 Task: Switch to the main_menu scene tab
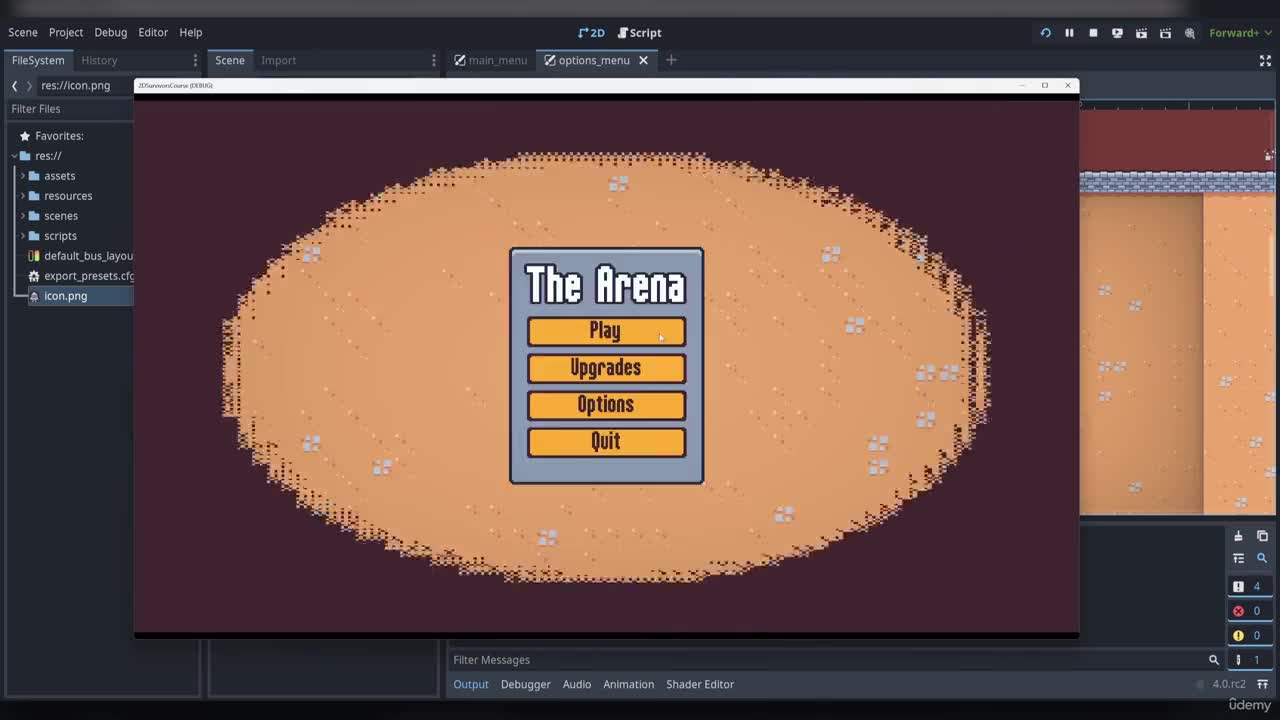[x=490, y=60]
